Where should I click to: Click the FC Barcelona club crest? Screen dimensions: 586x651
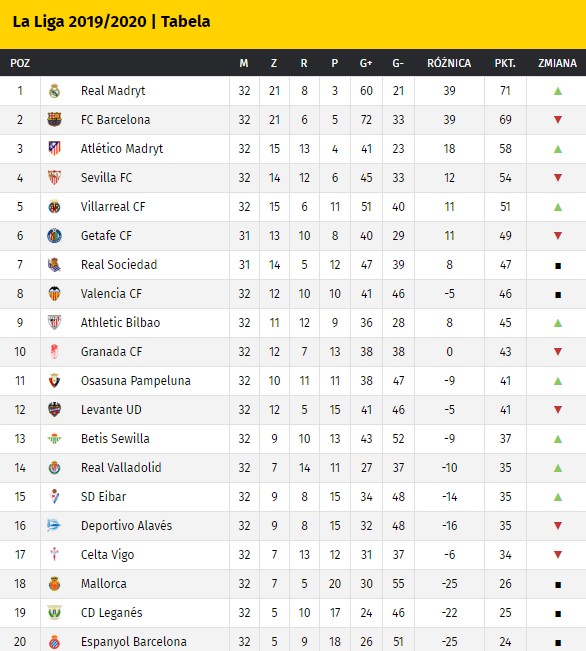[x=54, y=120]
